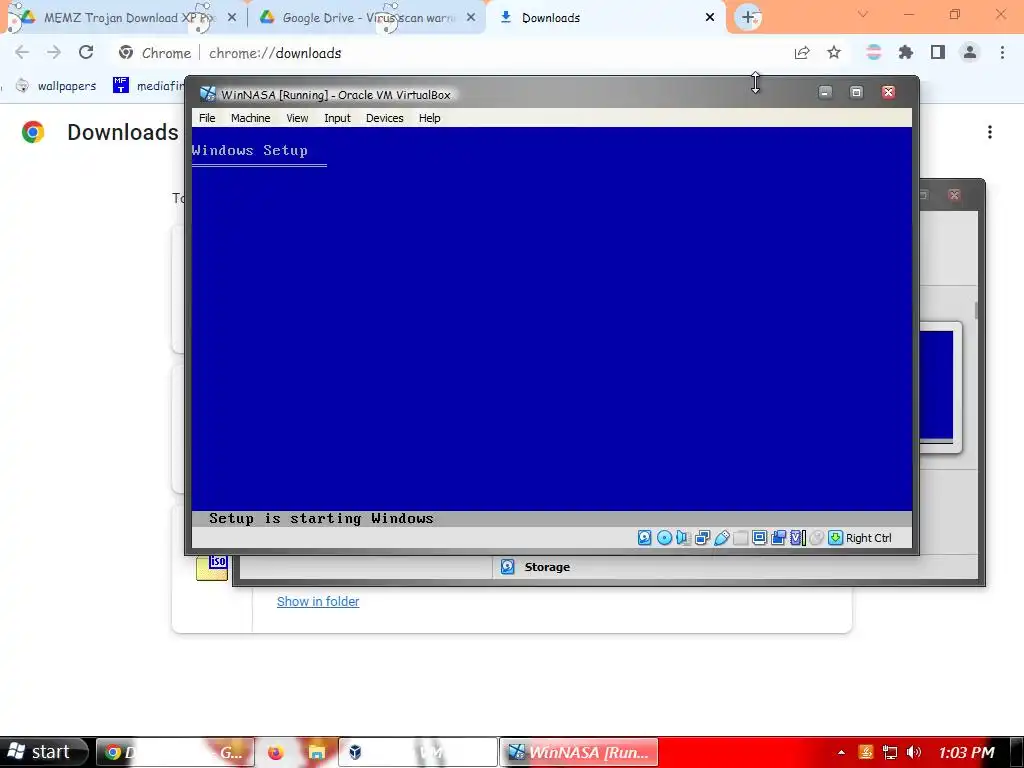Click the volume speaker tray icon
Image resolution: width=1024 pixels, height=768 pixels.
coord(914,752)
